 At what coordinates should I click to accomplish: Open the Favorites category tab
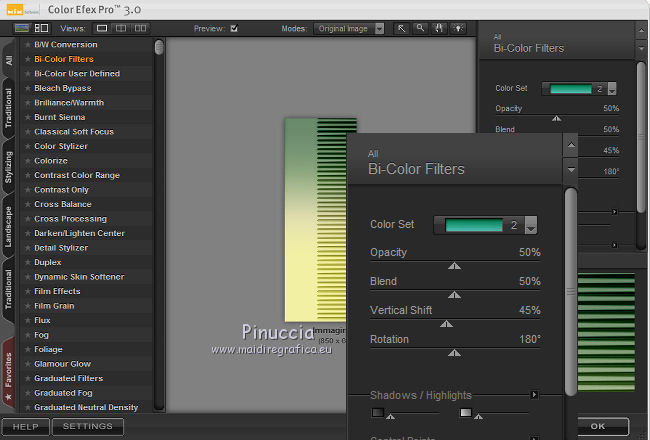click(9, 370)
